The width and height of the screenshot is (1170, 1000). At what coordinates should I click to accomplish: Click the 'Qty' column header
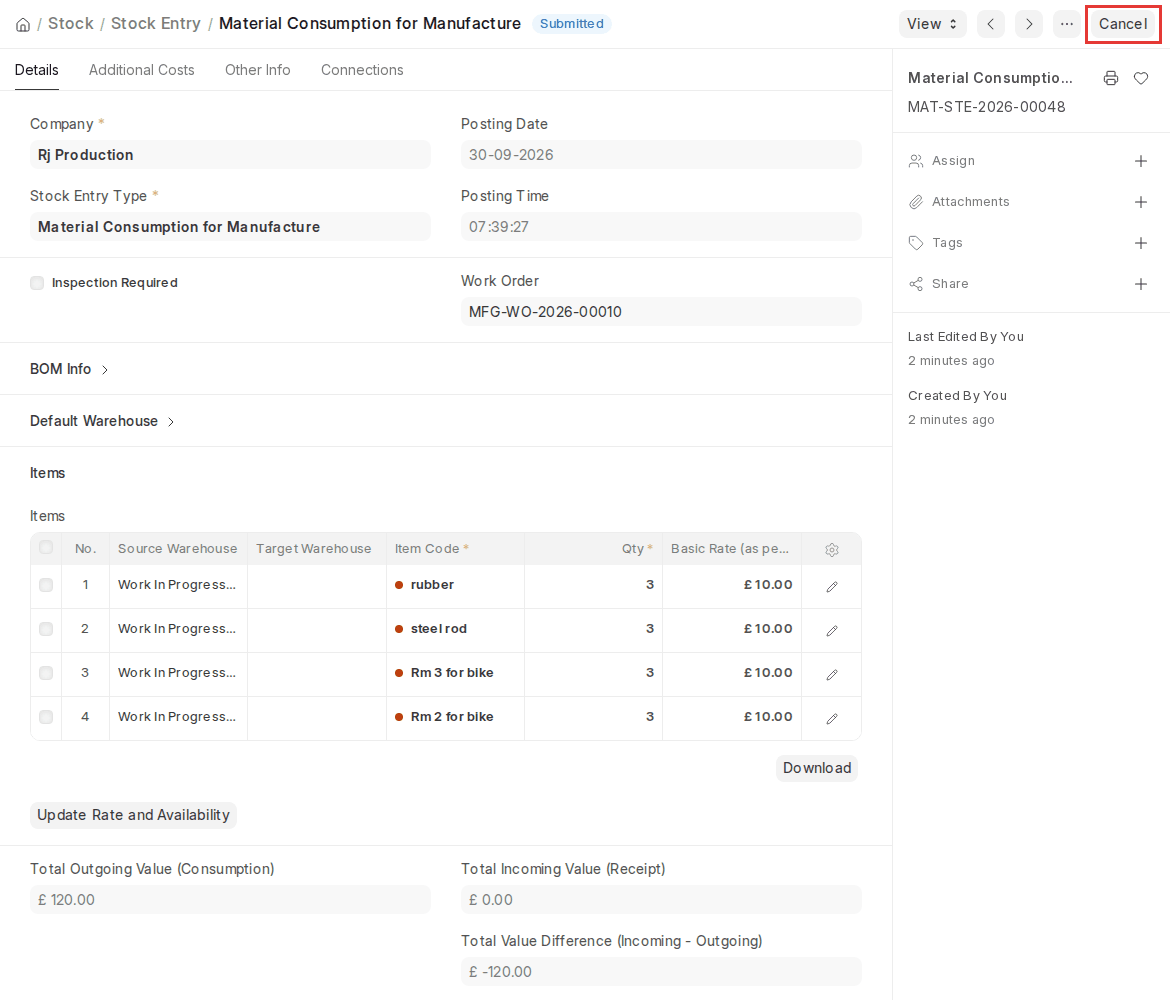coord(593,549)
